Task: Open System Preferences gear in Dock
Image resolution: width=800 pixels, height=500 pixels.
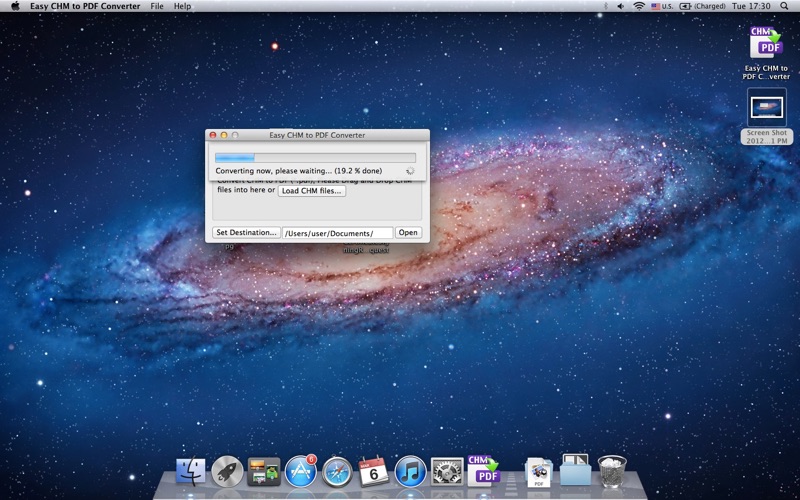Action: (x=447, y=471)
